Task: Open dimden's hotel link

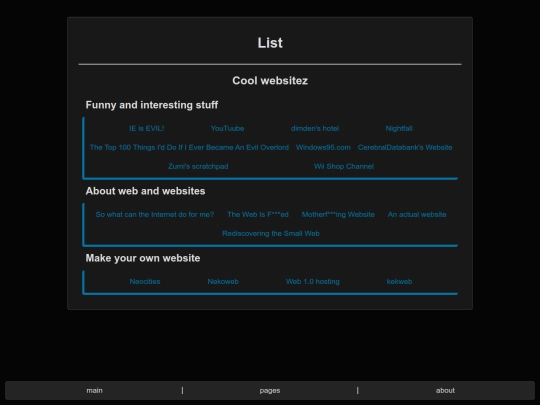Action: tap(315, 128)
